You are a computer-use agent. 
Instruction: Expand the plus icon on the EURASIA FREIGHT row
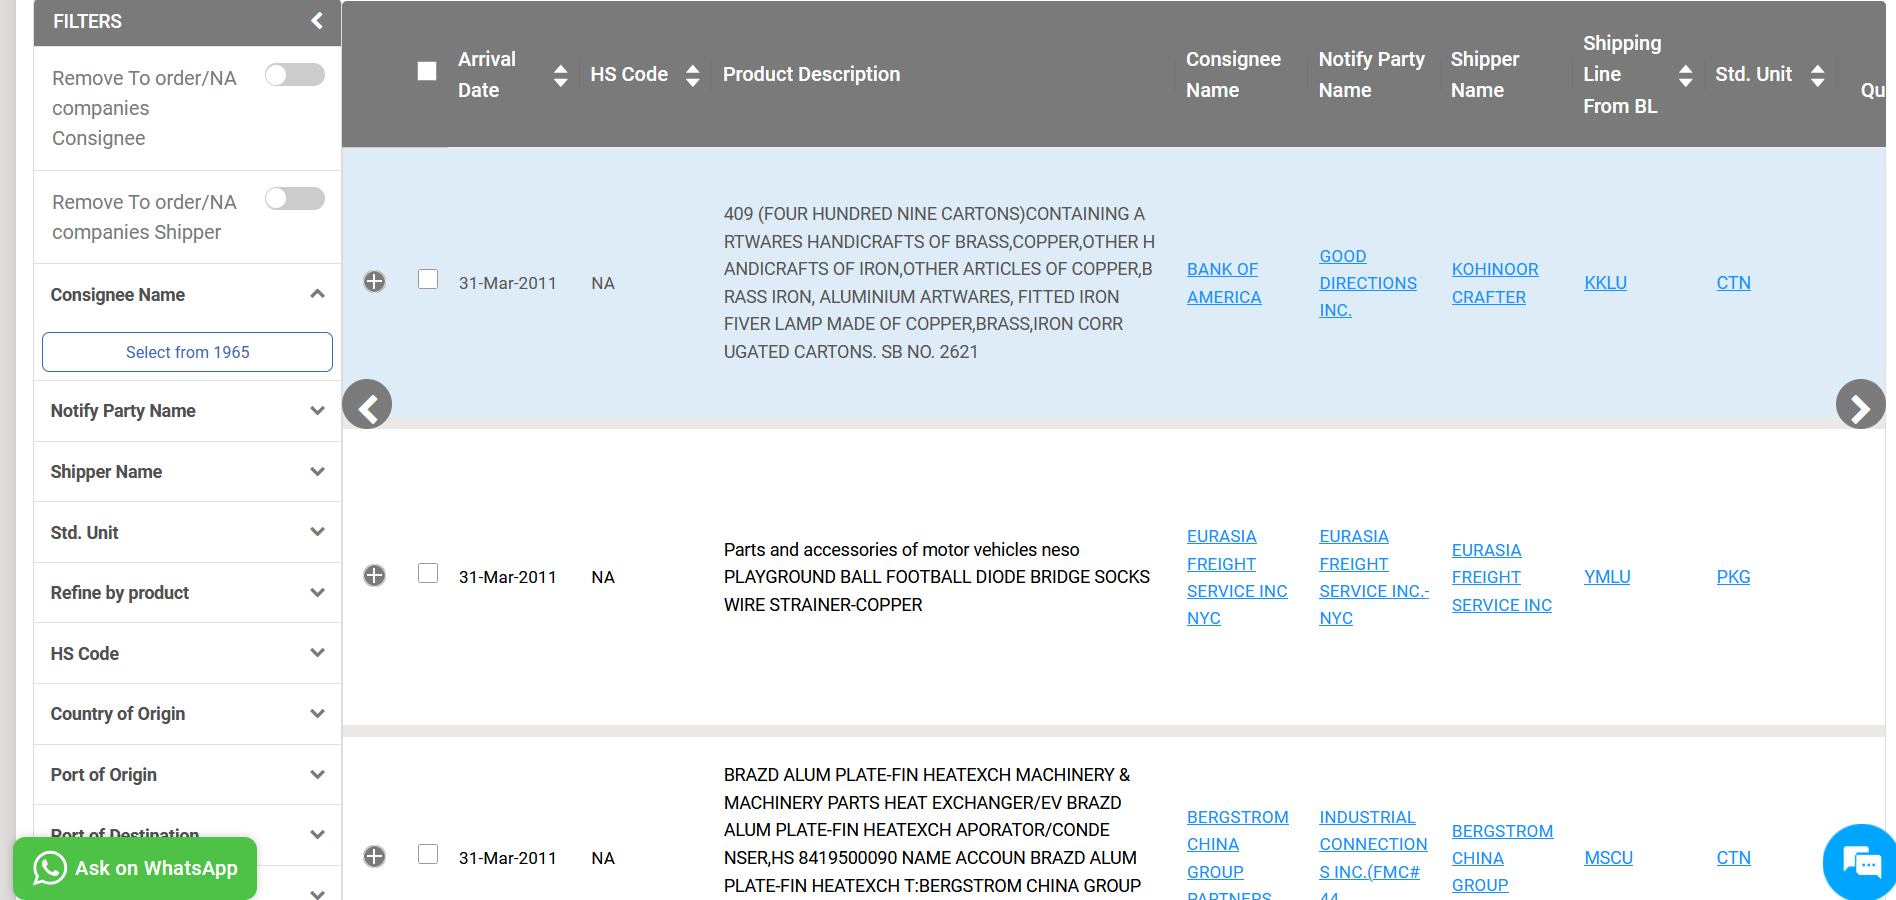click(x=375, y=575)
